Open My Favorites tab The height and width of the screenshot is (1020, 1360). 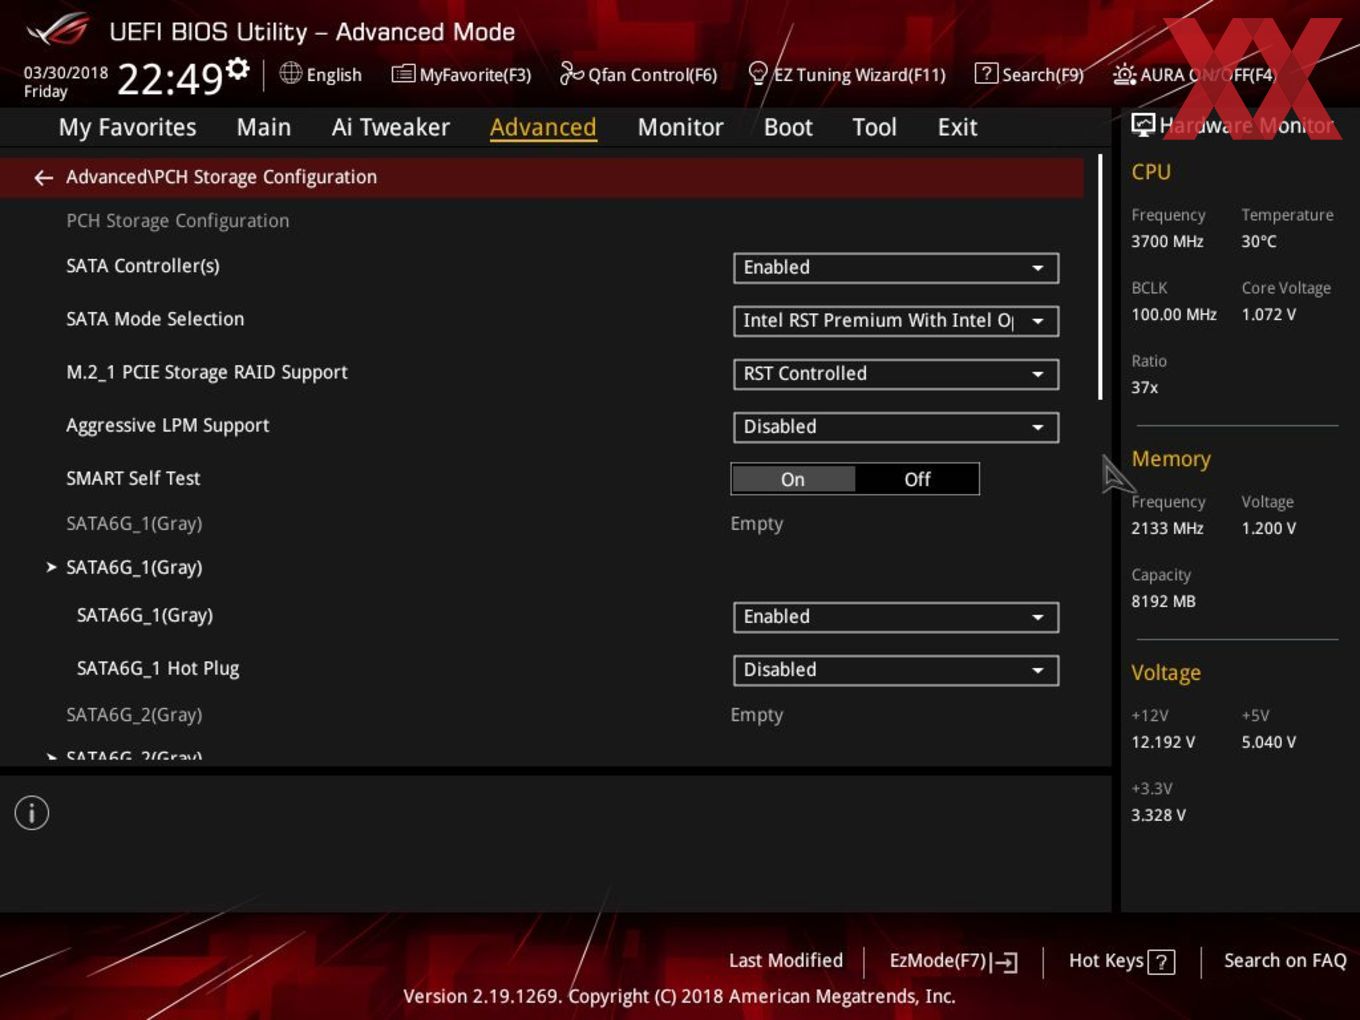coord(127,127)
